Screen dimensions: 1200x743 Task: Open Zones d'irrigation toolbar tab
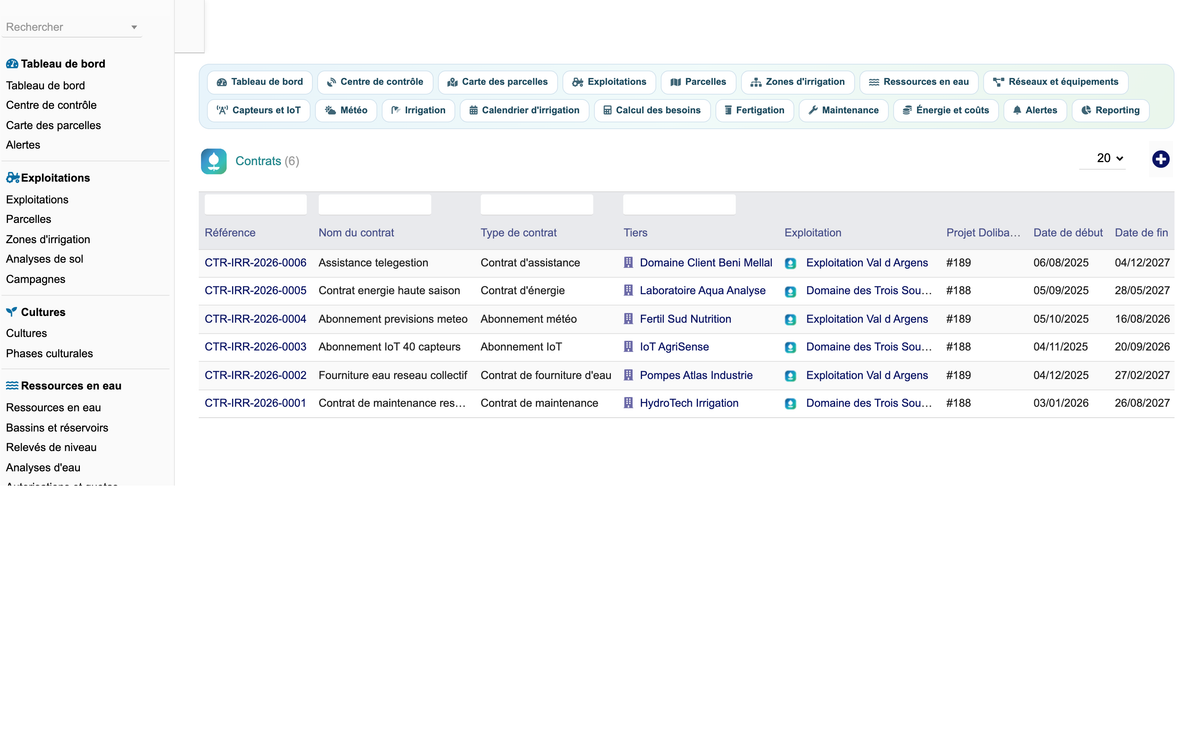[798, 82]
